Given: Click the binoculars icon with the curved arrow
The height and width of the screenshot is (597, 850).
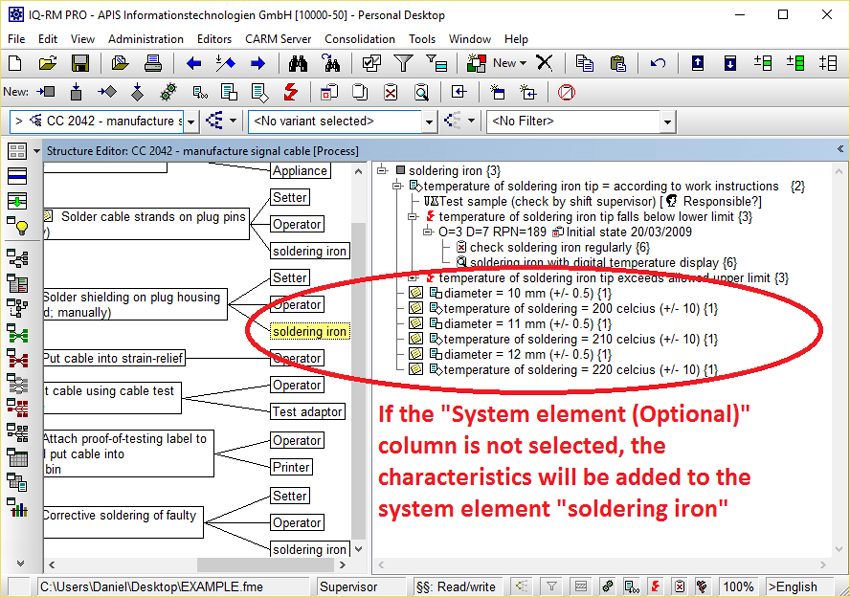Looking at the screenshot, I should pos(330,63).
